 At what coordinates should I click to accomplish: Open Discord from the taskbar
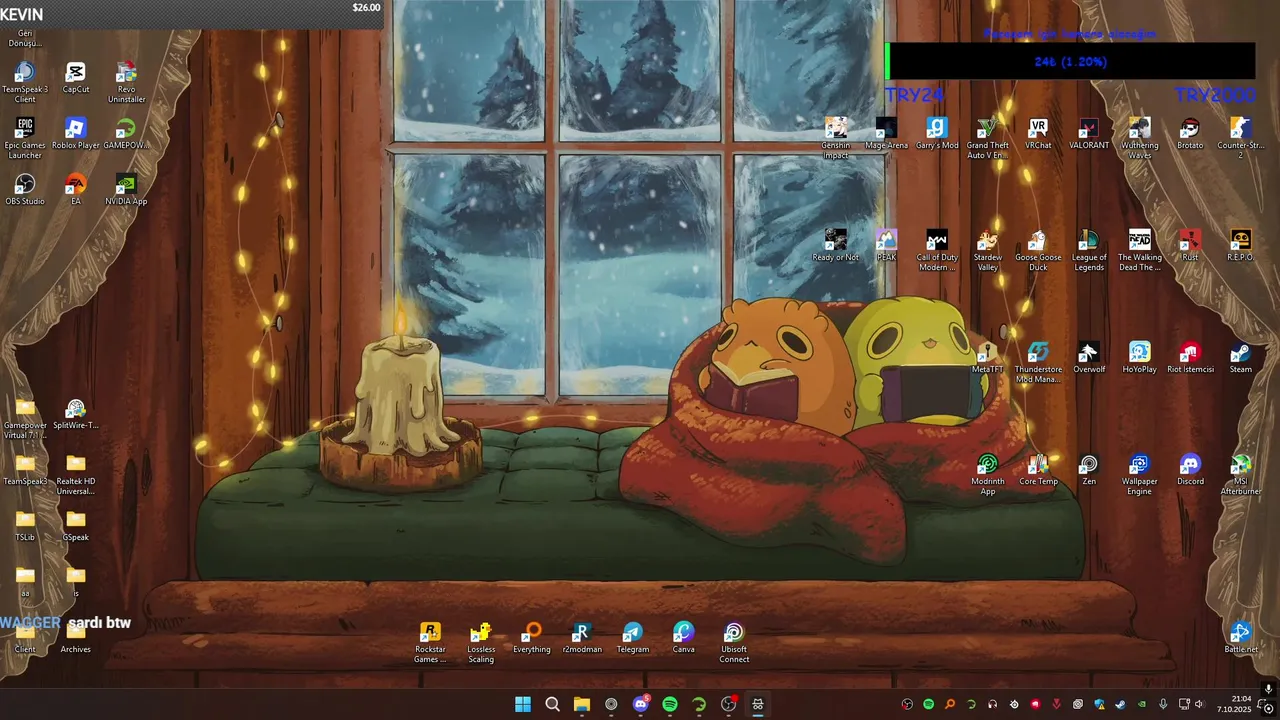click(641, 704)
